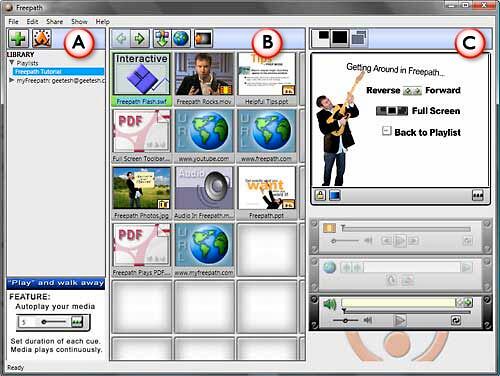
Task: Click the "Play" and walk away banner
Action: (56, 283)
